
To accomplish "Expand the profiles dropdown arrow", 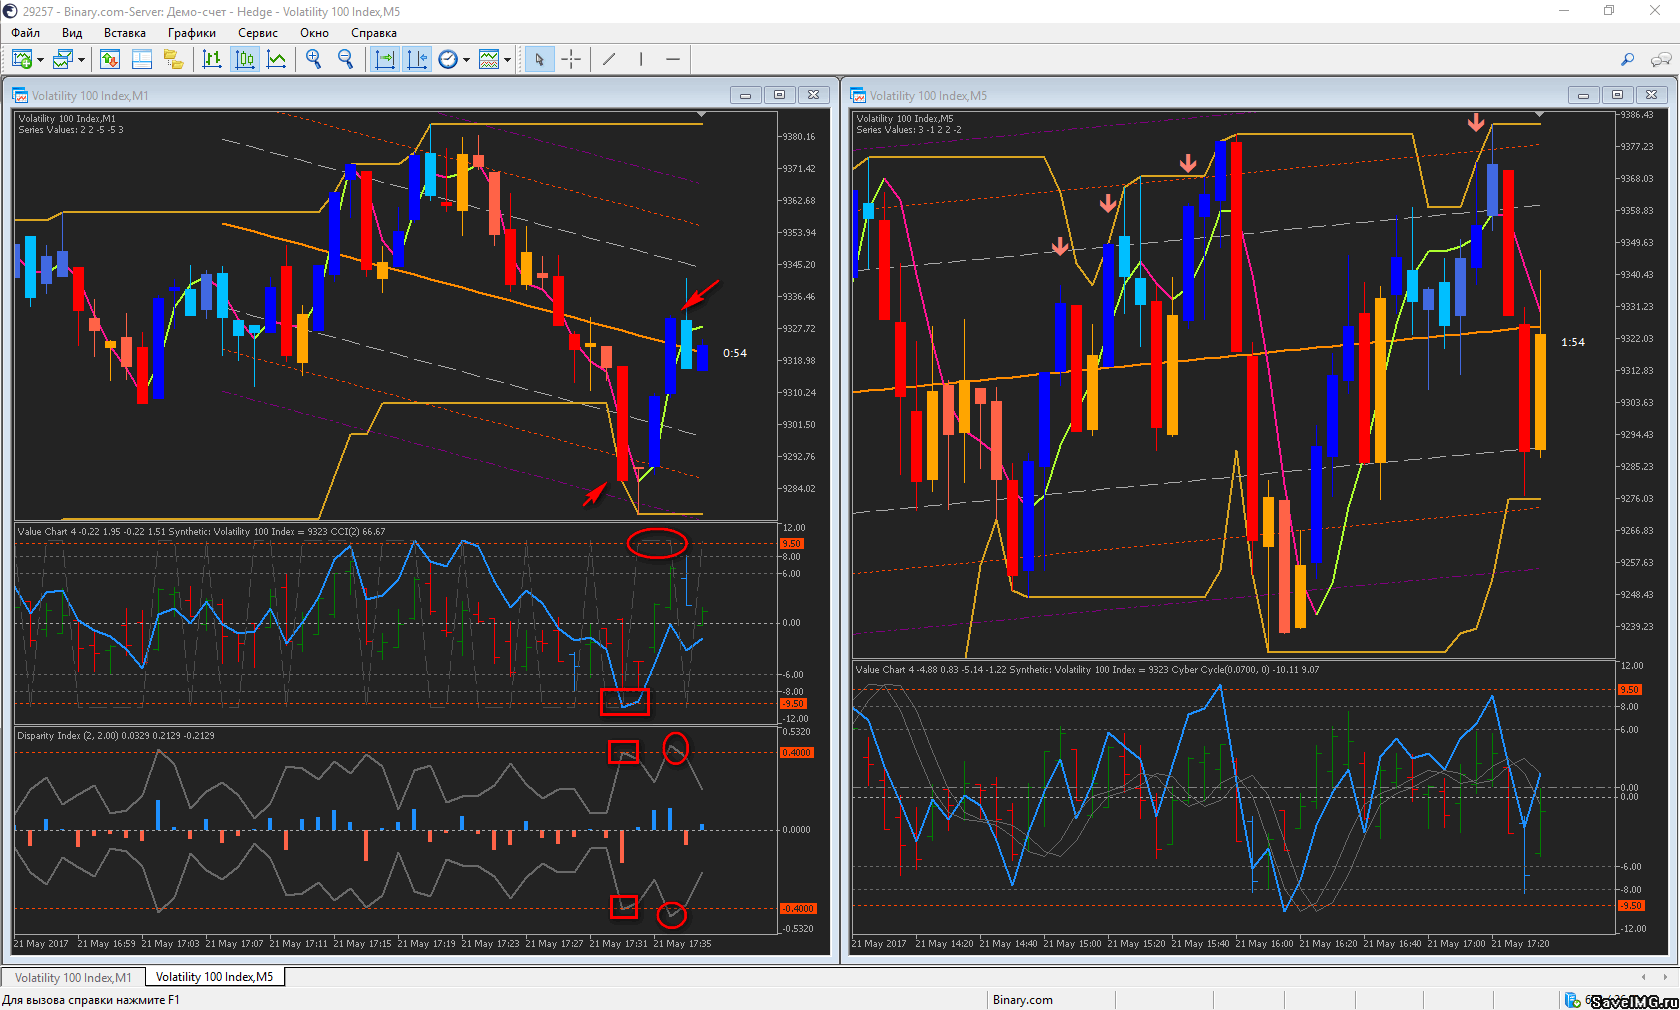I will [x=81, y=60].
